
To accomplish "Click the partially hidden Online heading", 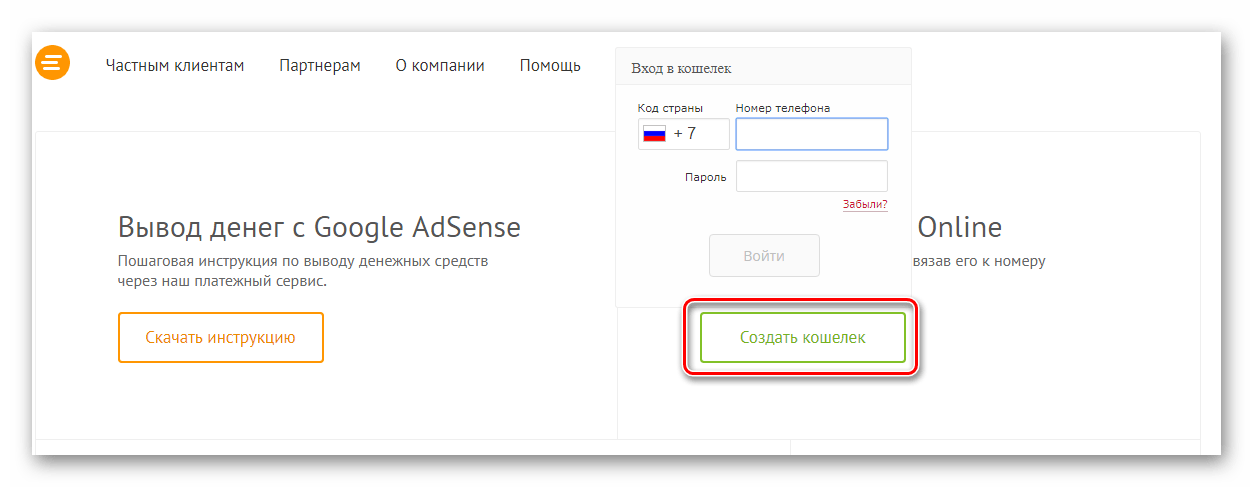I will click(959, 227).
